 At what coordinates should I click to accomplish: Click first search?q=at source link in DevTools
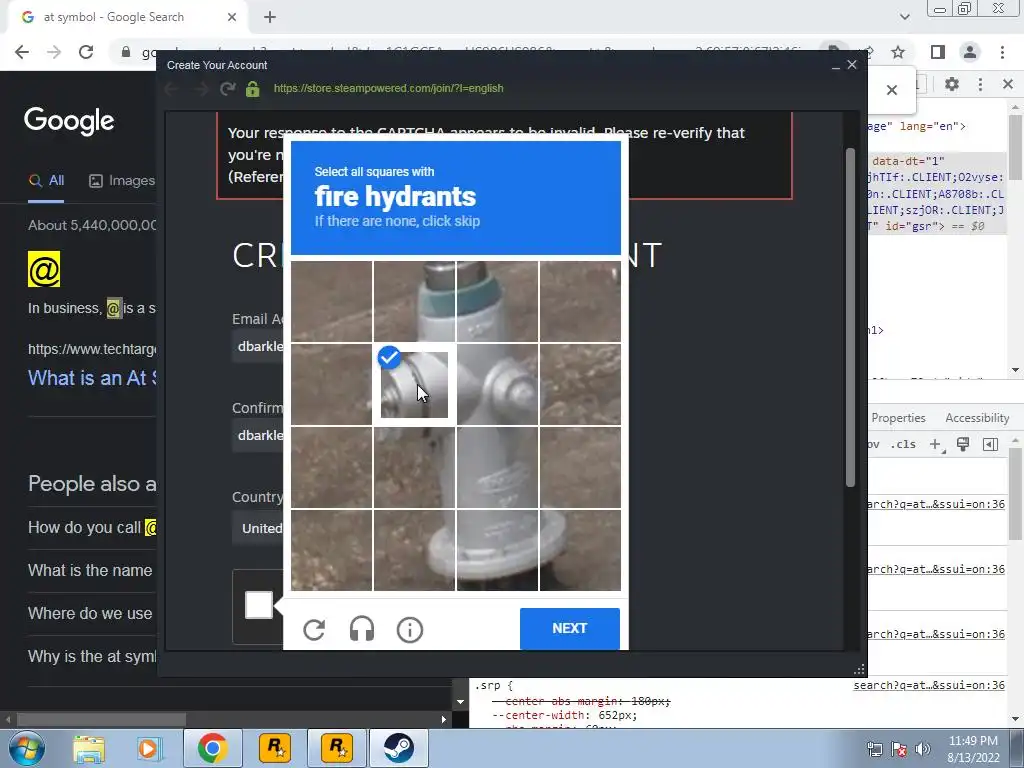[936, 504]
